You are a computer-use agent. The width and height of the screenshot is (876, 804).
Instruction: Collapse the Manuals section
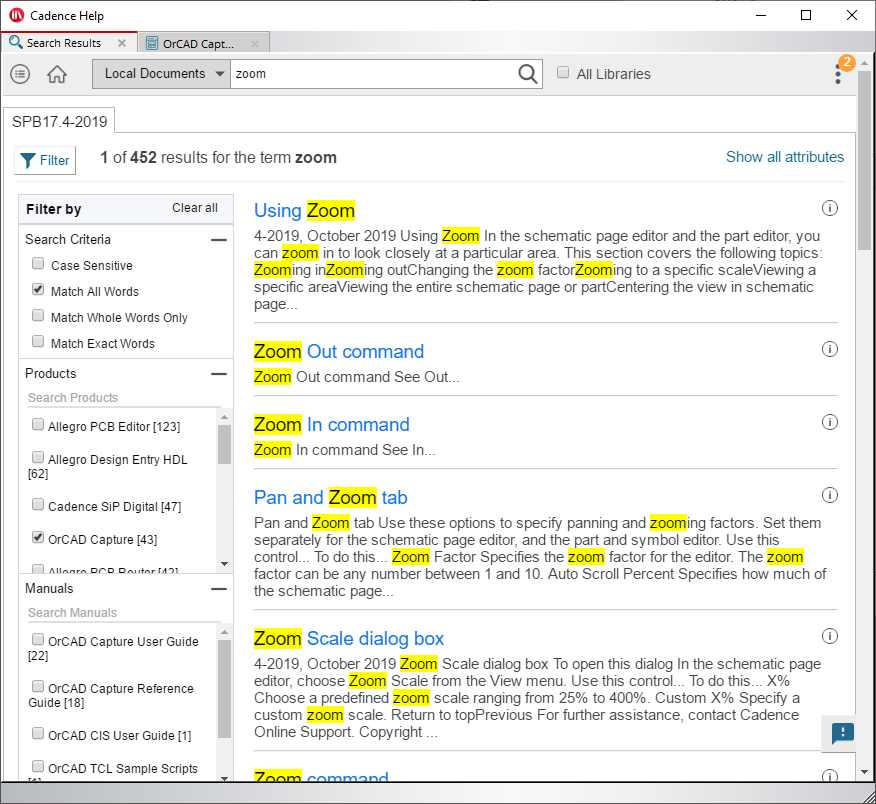point(219,589)
